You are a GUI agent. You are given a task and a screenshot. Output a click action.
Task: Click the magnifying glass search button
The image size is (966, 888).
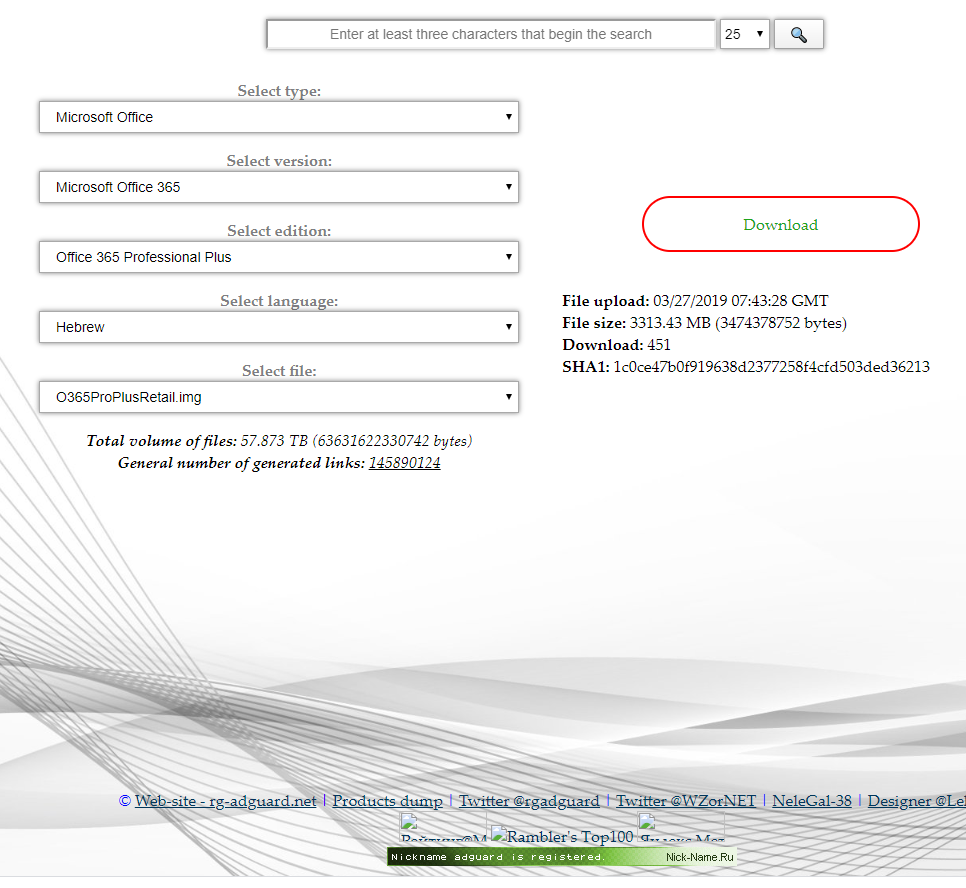click(798, 35)
